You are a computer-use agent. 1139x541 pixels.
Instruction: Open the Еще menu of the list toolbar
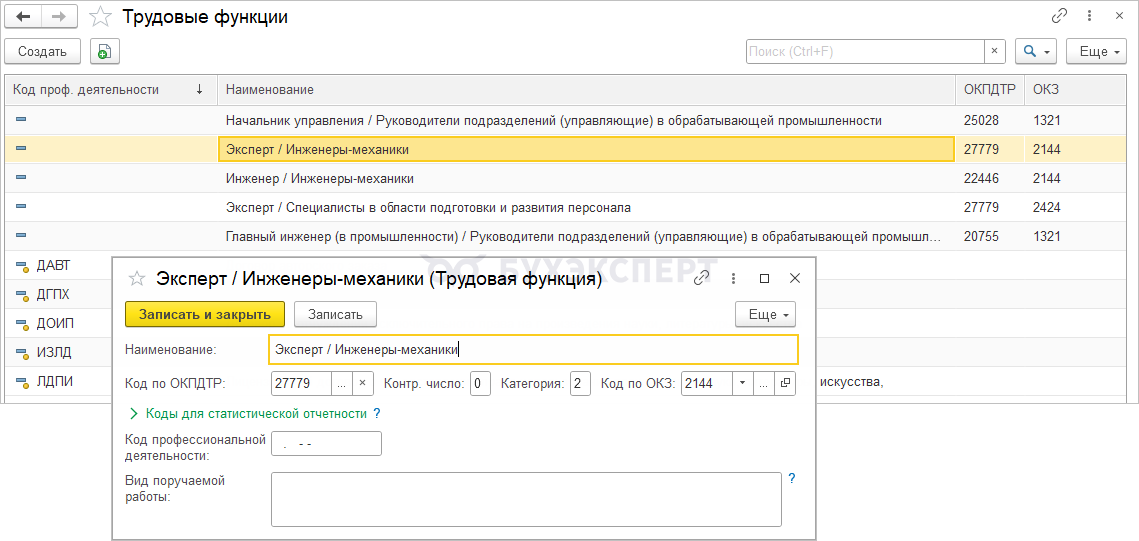[x=1096, y=52]
